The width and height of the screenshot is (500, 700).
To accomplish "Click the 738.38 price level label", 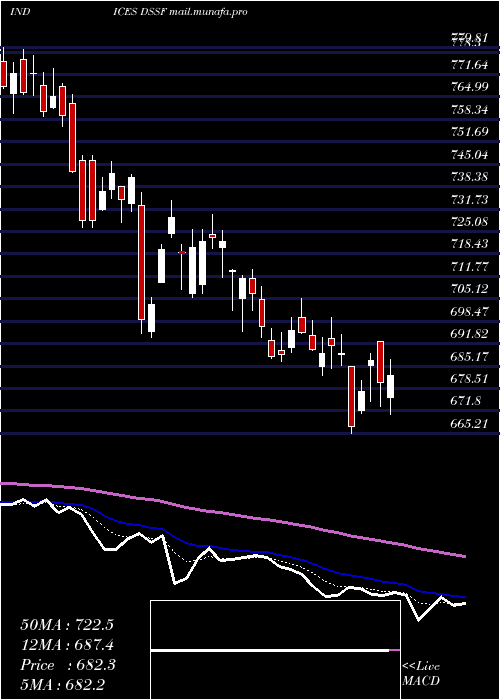I will [x=469, y=177].
